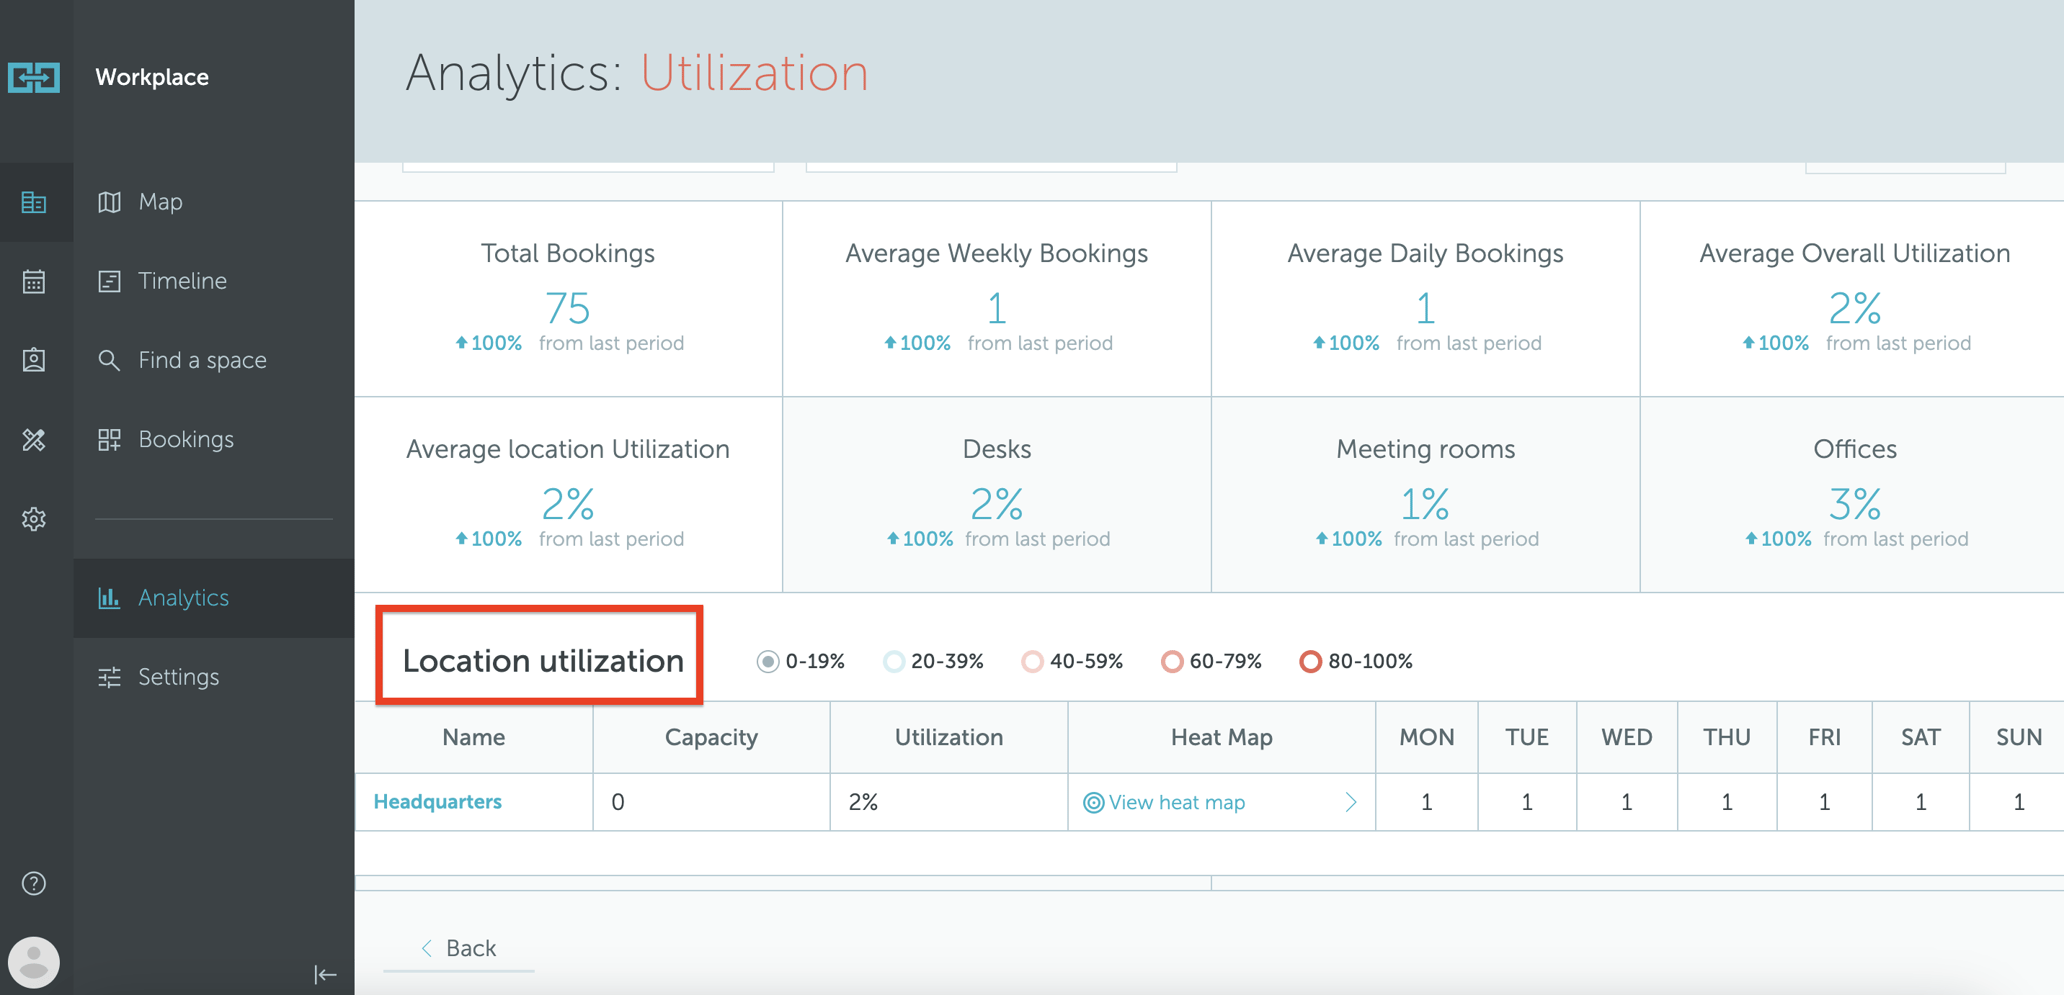
Task: Navigate to Bookings in sidebar
Action: [185, 440]
